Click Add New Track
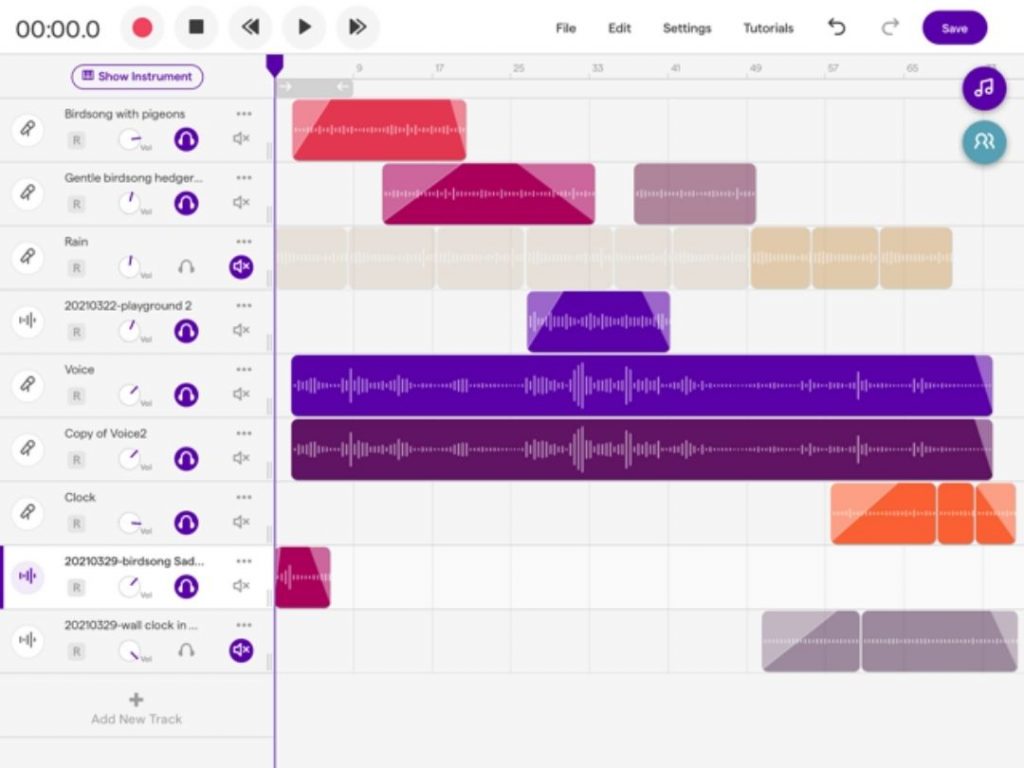The image size is (1024, 768). click(137, 708)
